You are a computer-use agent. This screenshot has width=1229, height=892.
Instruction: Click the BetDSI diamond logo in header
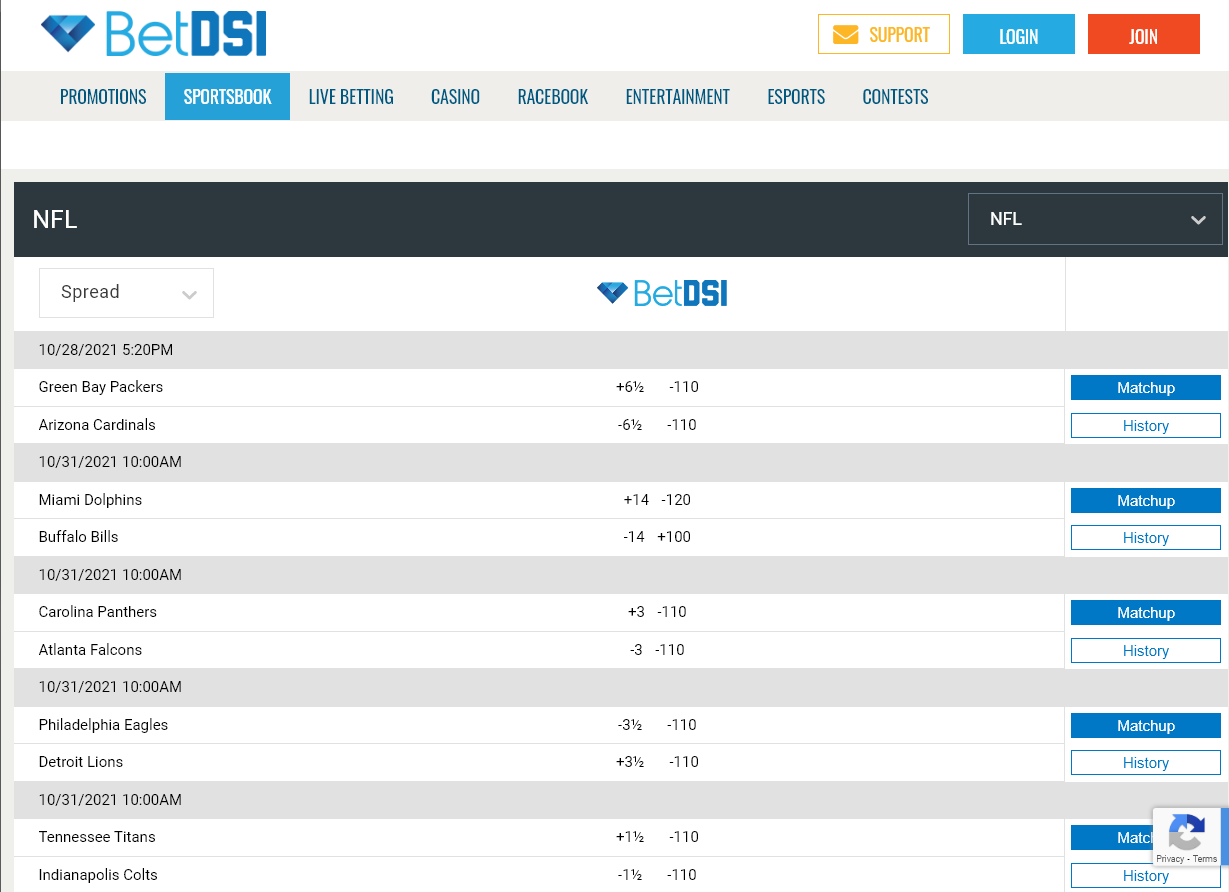click(x=68, y=34)
